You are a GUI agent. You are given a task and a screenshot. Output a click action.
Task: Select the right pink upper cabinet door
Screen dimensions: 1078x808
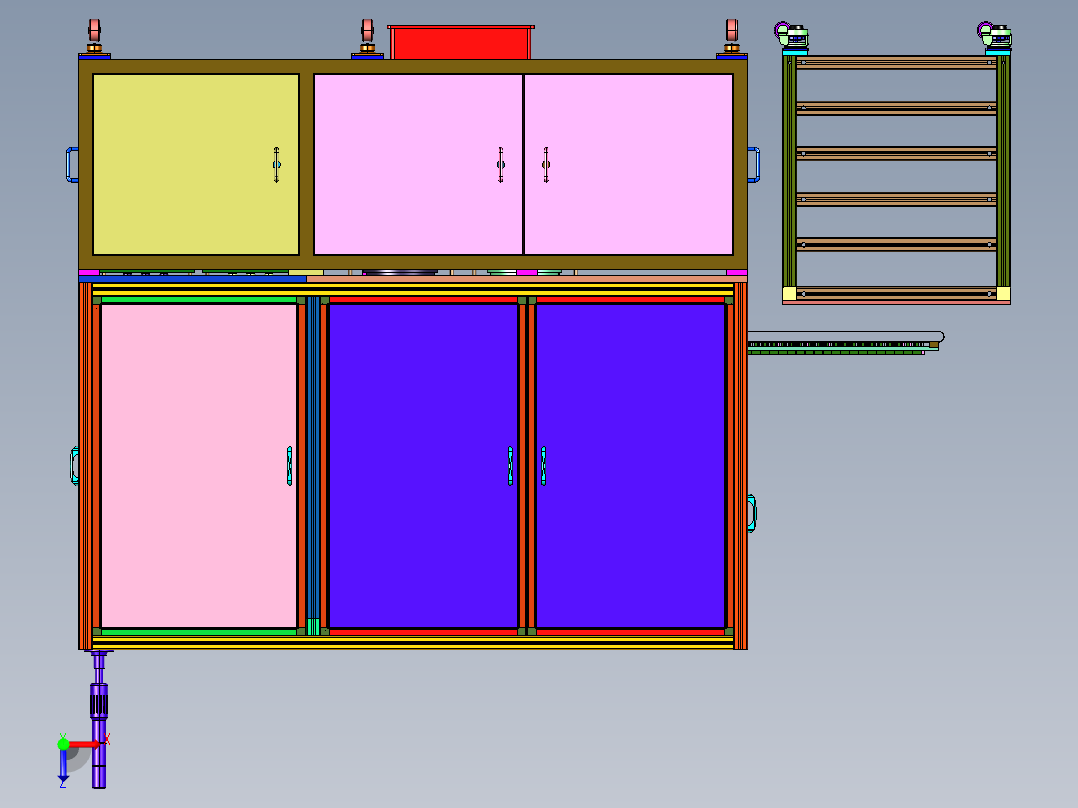tap(628, 164)
